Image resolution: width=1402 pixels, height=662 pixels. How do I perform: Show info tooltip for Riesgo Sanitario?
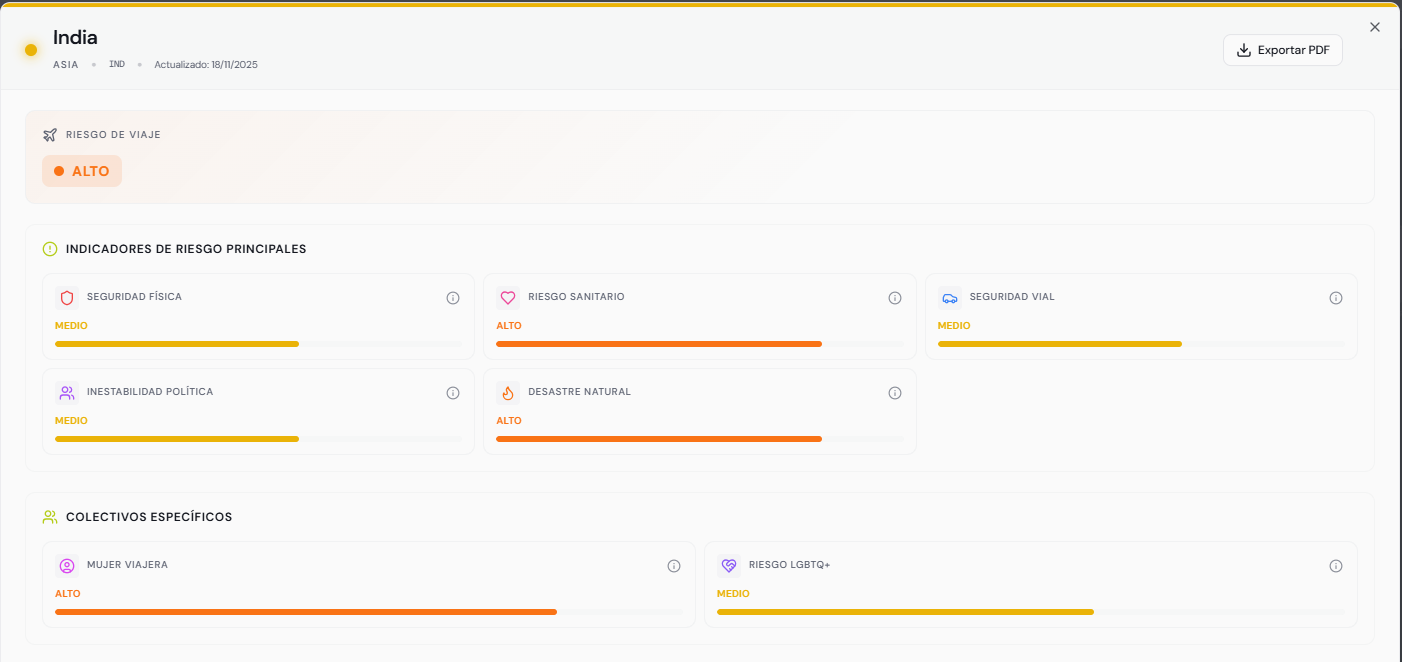895,298
